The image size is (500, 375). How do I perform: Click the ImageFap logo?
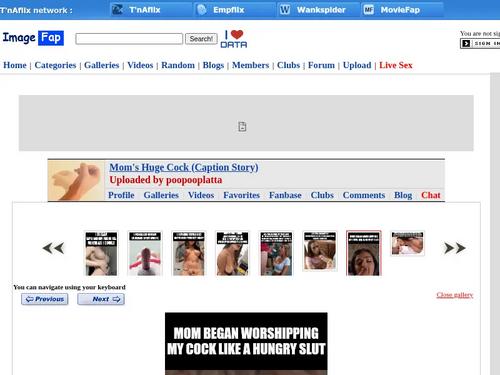coord(33,38)
